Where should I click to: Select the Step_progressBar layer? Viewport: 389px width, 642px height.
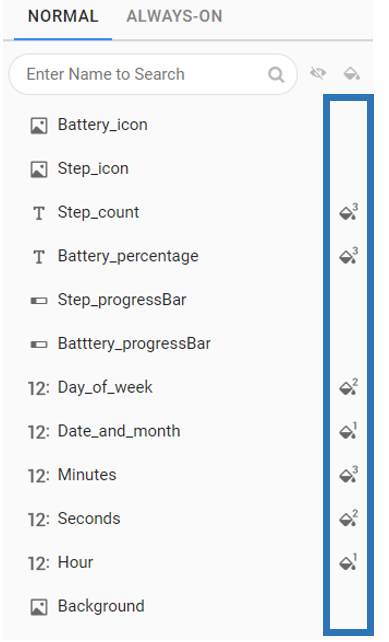[x=164, y=300]
